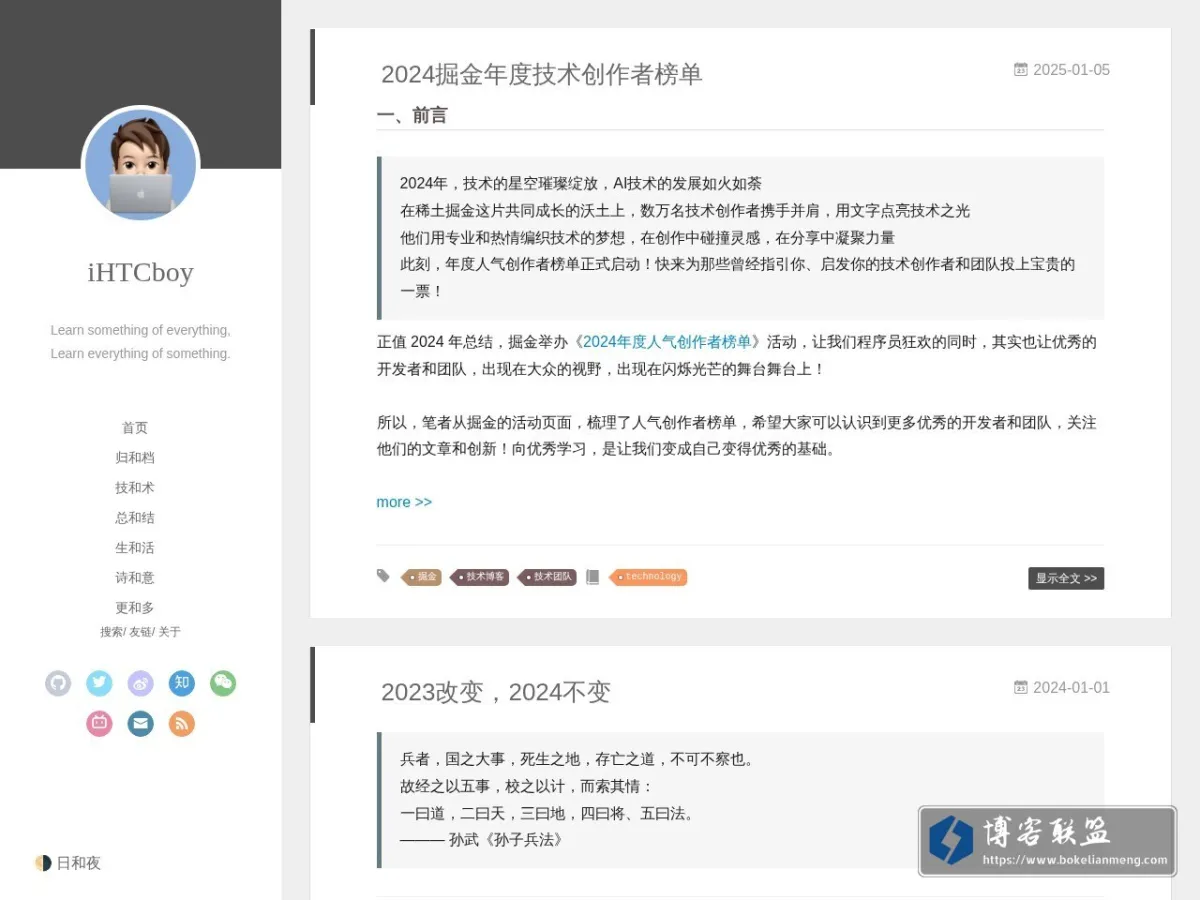Click calendar icon next to 2025-01-05
1200x900 pixels.
(x=1020, y=70)
